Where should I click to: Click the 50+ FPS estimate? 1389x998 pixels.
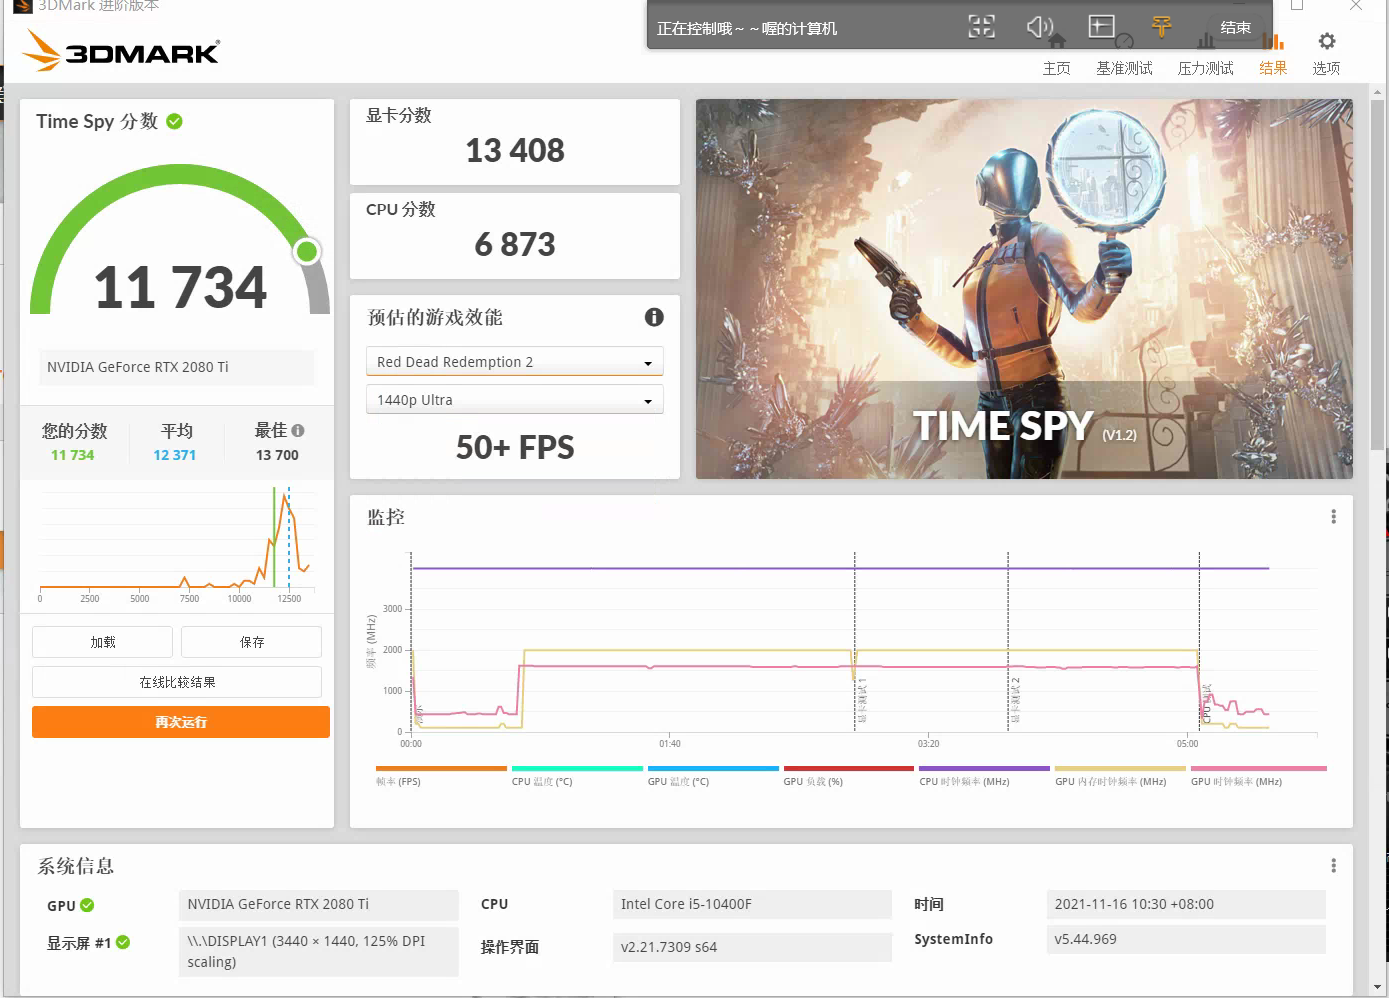pyautogui.click(x=515, y=447)
